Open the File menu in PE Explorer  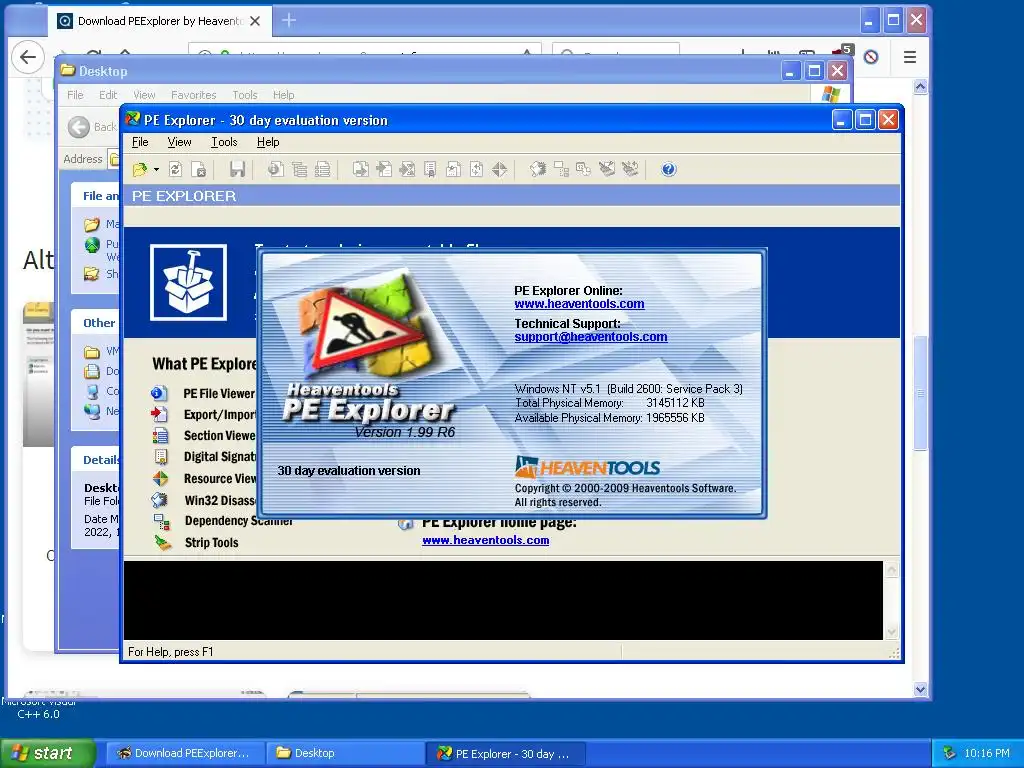point(140,142)
